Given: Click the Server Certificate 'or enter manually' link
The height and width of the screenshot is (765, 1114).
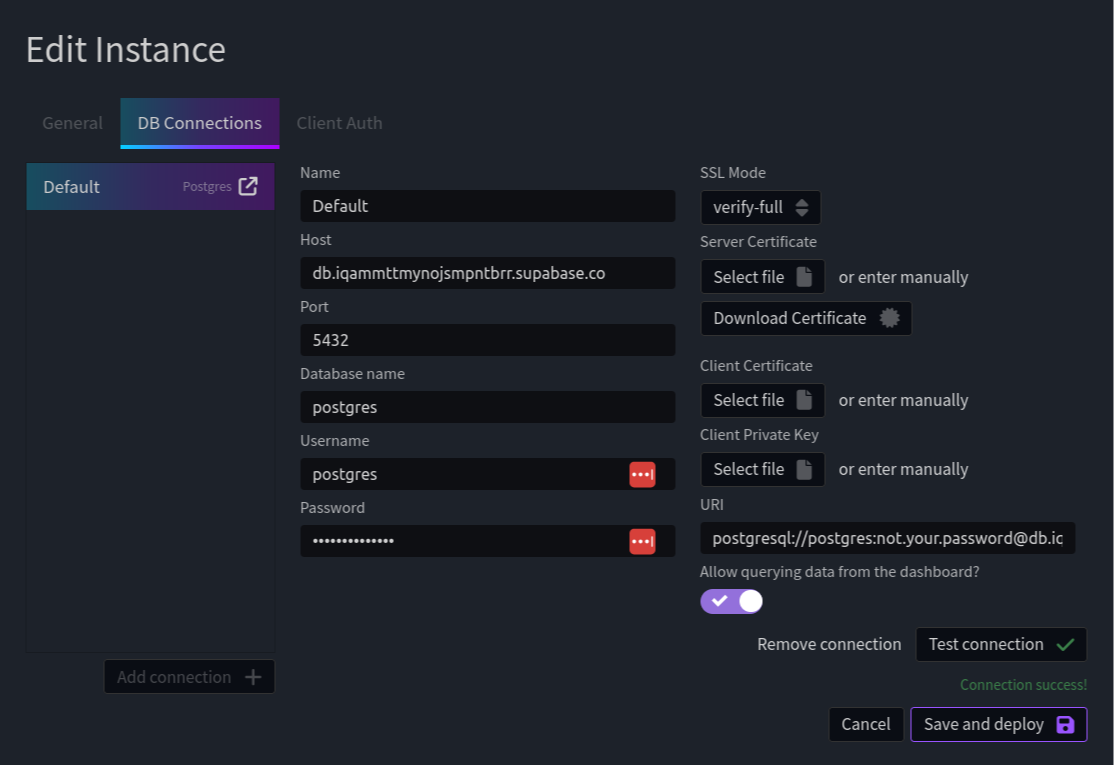Looking at the screenshot, I should coord(903,277).
